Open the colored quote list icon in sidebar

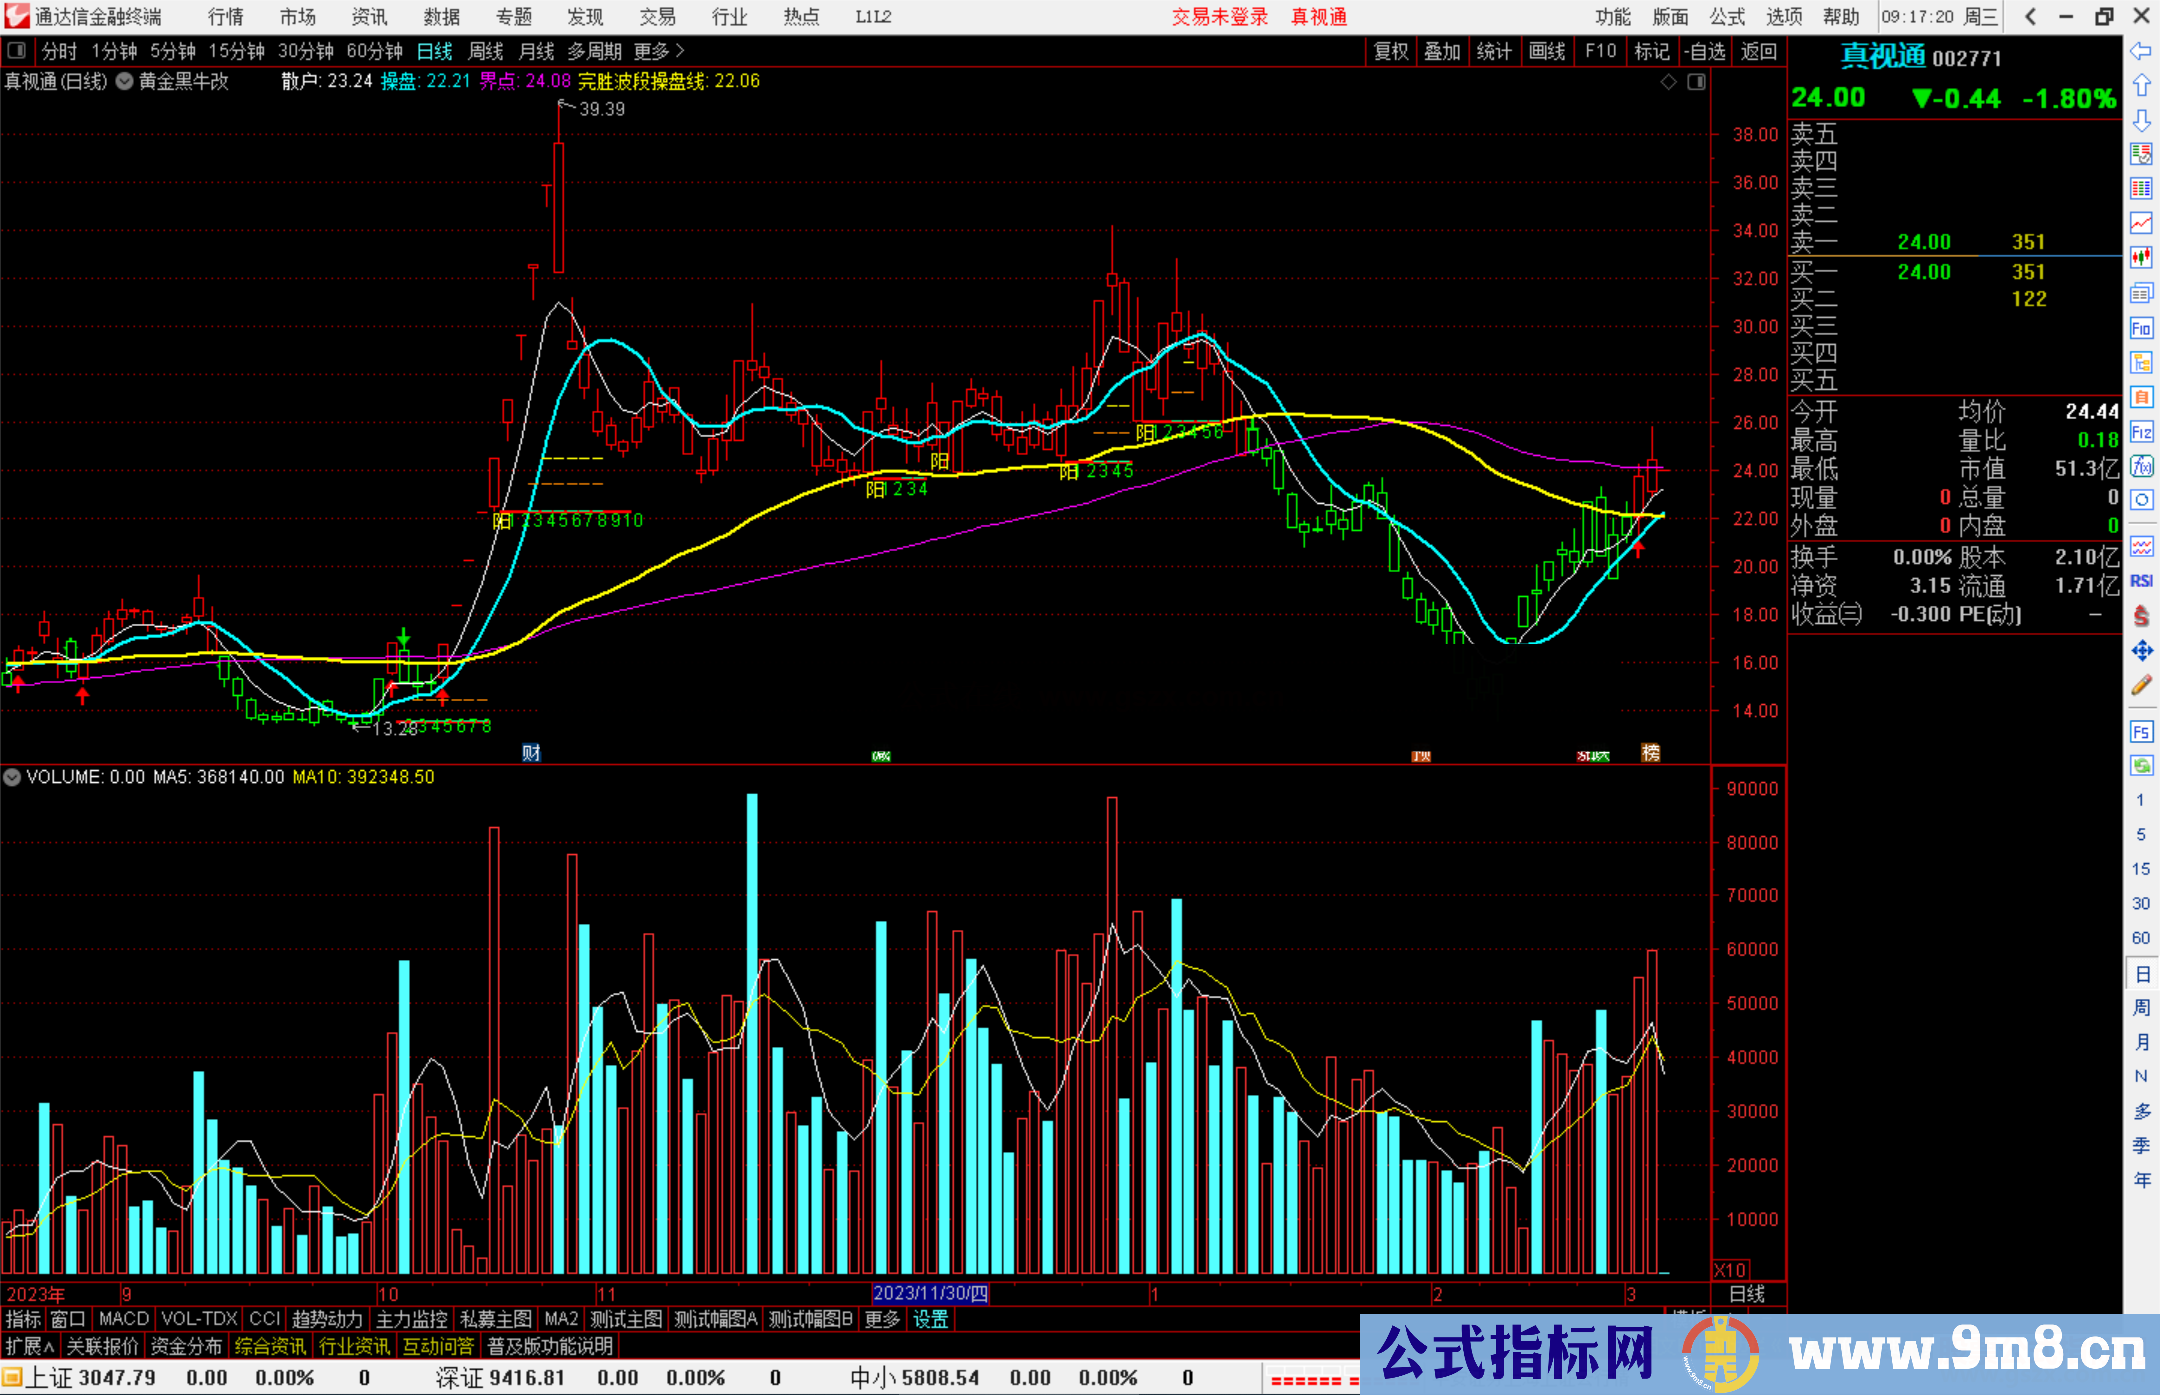click(2141, 155)
